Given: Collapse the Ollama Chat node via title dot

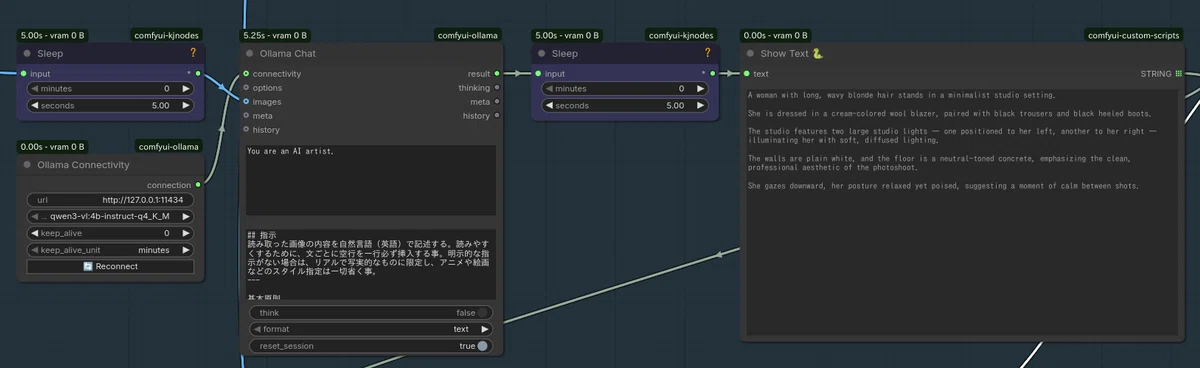Looking at the screenshot, I should pos(248,53).
